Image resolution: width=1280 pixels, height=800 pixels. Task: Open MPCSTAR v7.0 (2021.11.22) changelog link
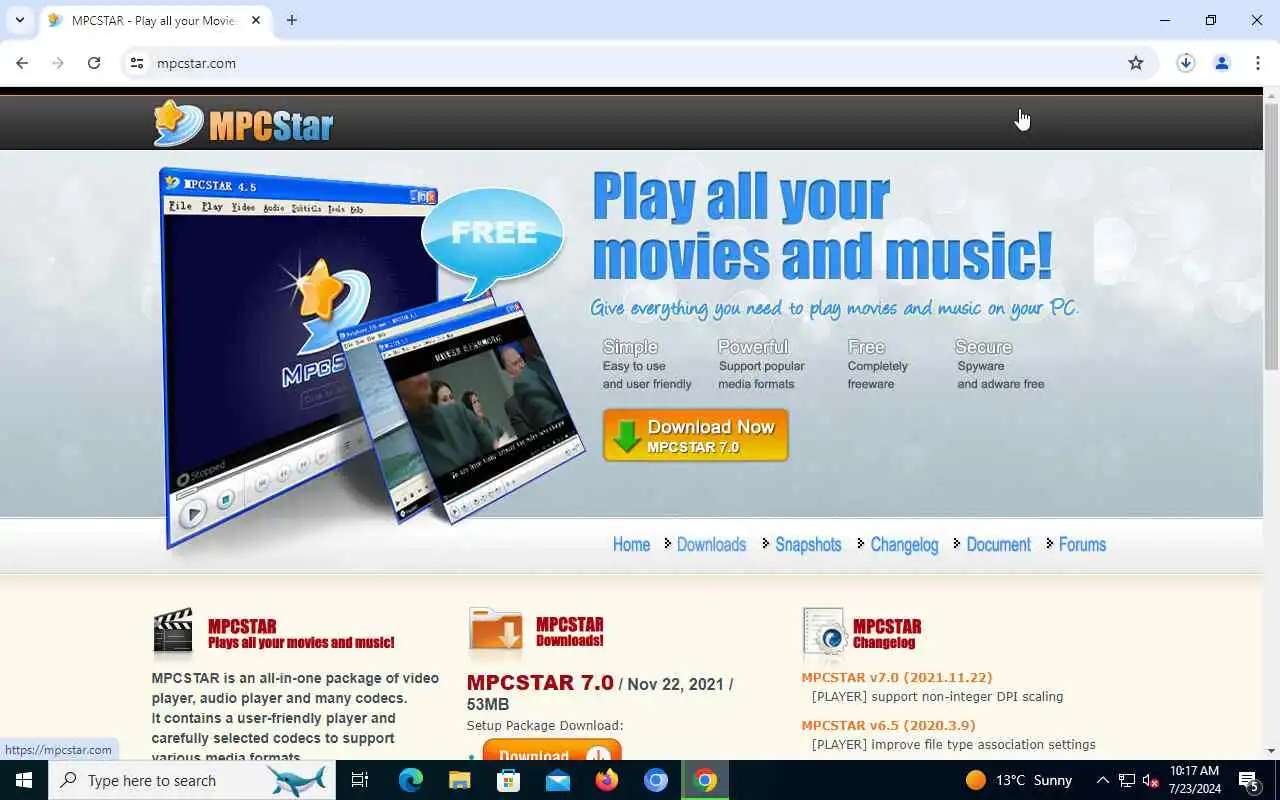click(x=897, y=677)
